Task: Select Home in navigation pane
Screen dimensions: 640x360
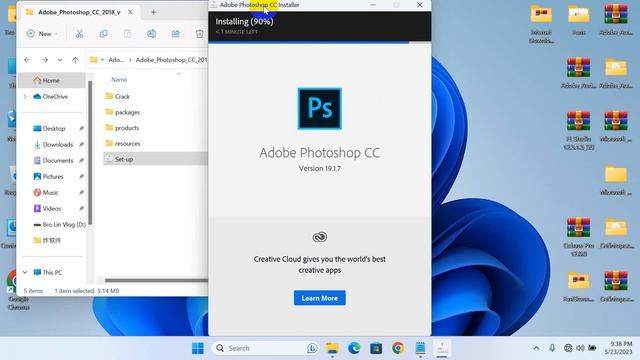Action: (51, 80)
